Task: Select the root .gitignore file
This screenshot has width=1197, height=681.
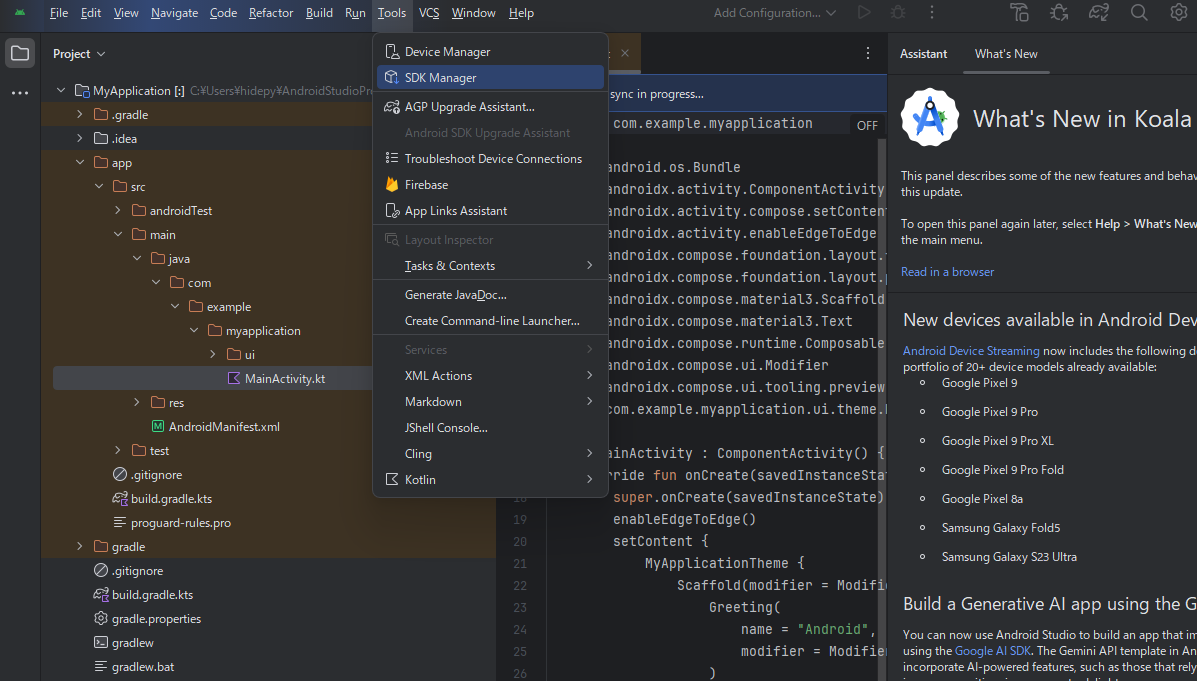Action: pos(137,570)
